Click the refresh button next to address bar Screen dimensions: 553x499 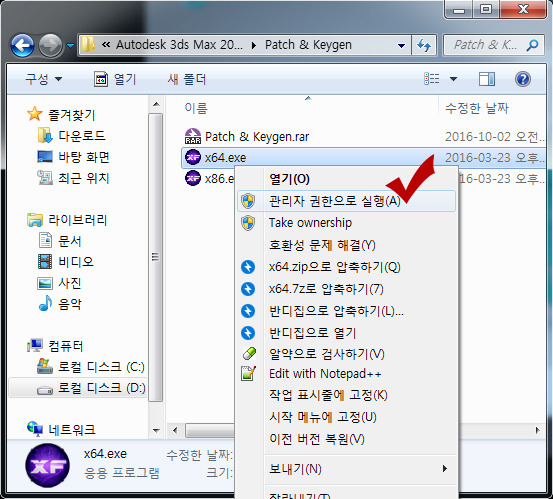point(424,45)
